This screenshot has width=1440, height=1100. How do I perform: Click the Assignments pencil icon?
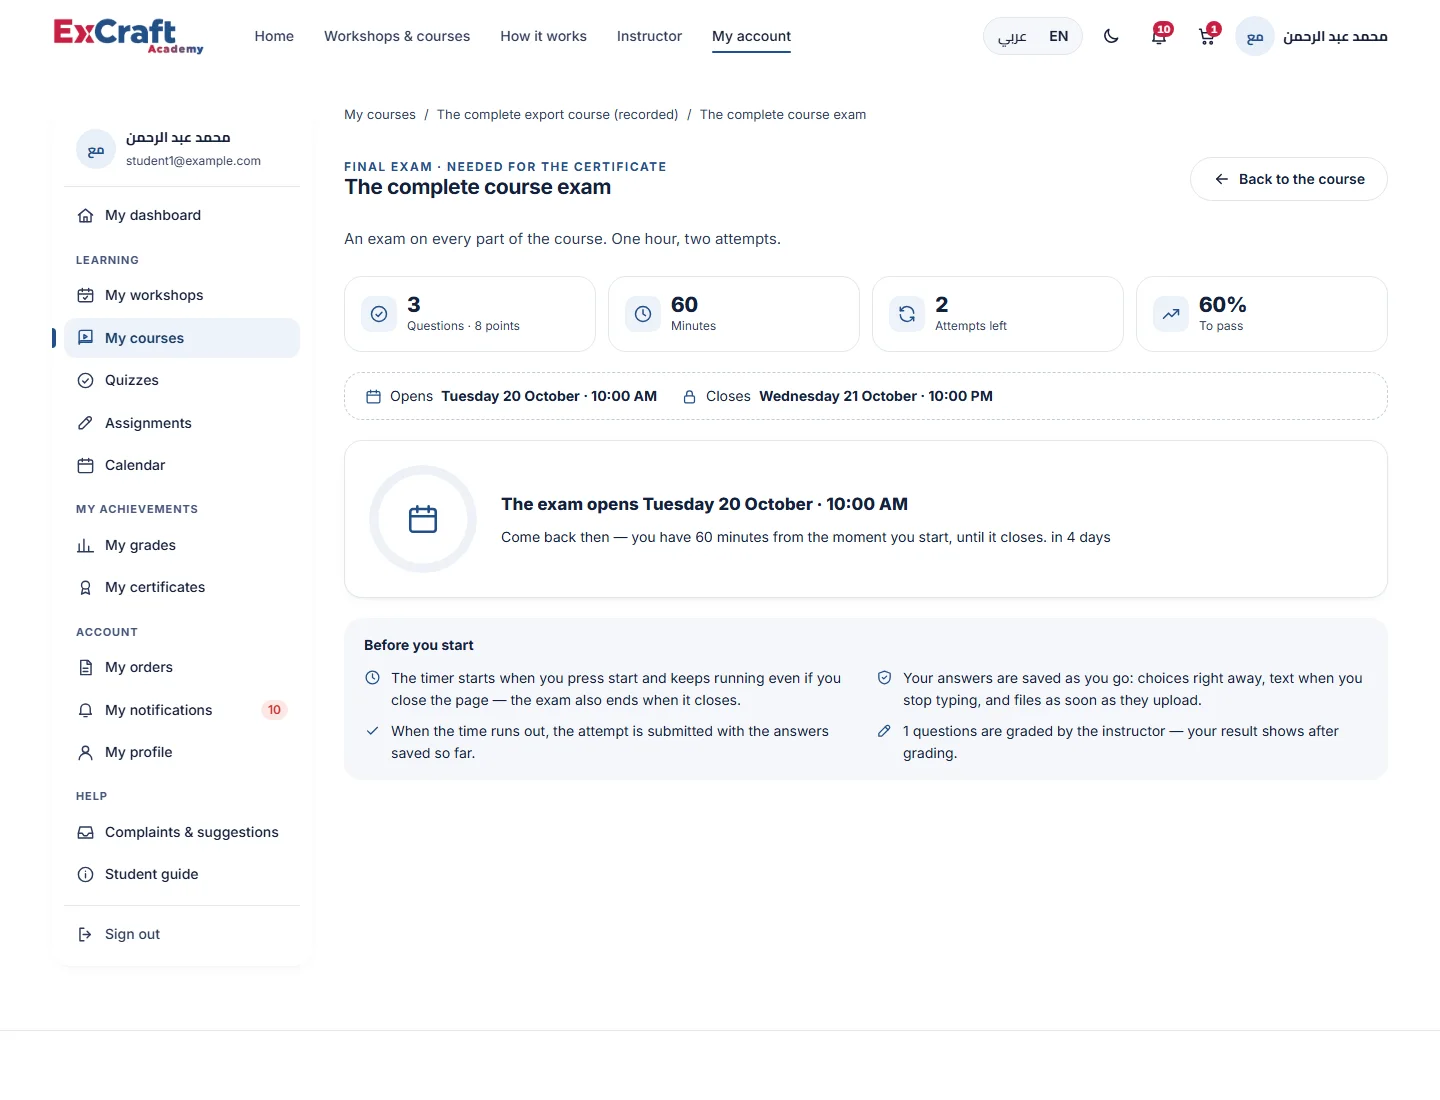(x=85, y=423)
